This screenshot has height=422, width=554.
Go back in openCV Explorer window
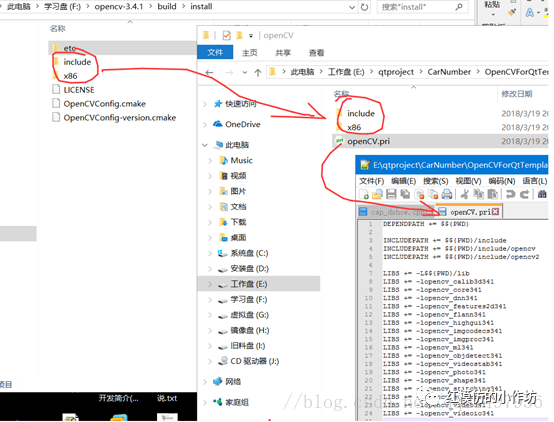pos(209,72)
